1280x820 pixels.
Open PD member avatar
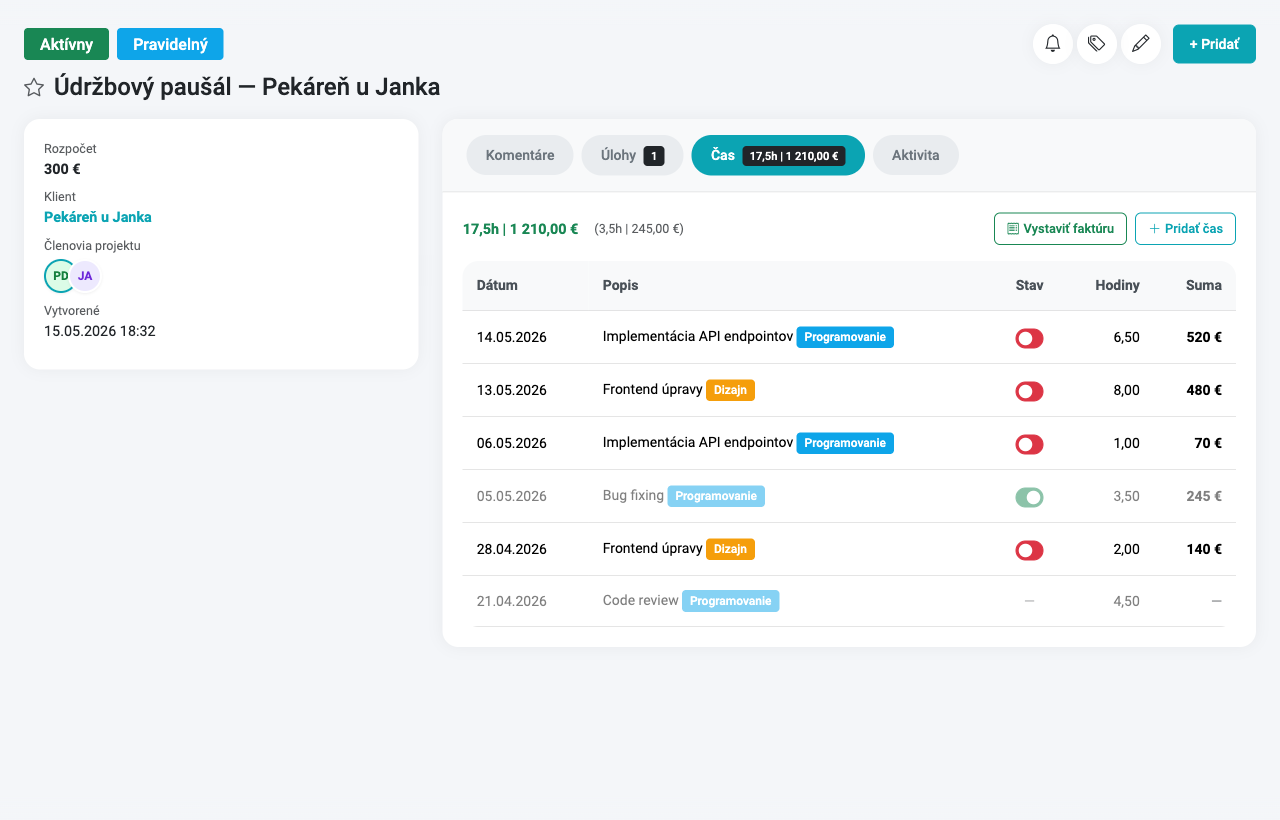click(60, 276)
